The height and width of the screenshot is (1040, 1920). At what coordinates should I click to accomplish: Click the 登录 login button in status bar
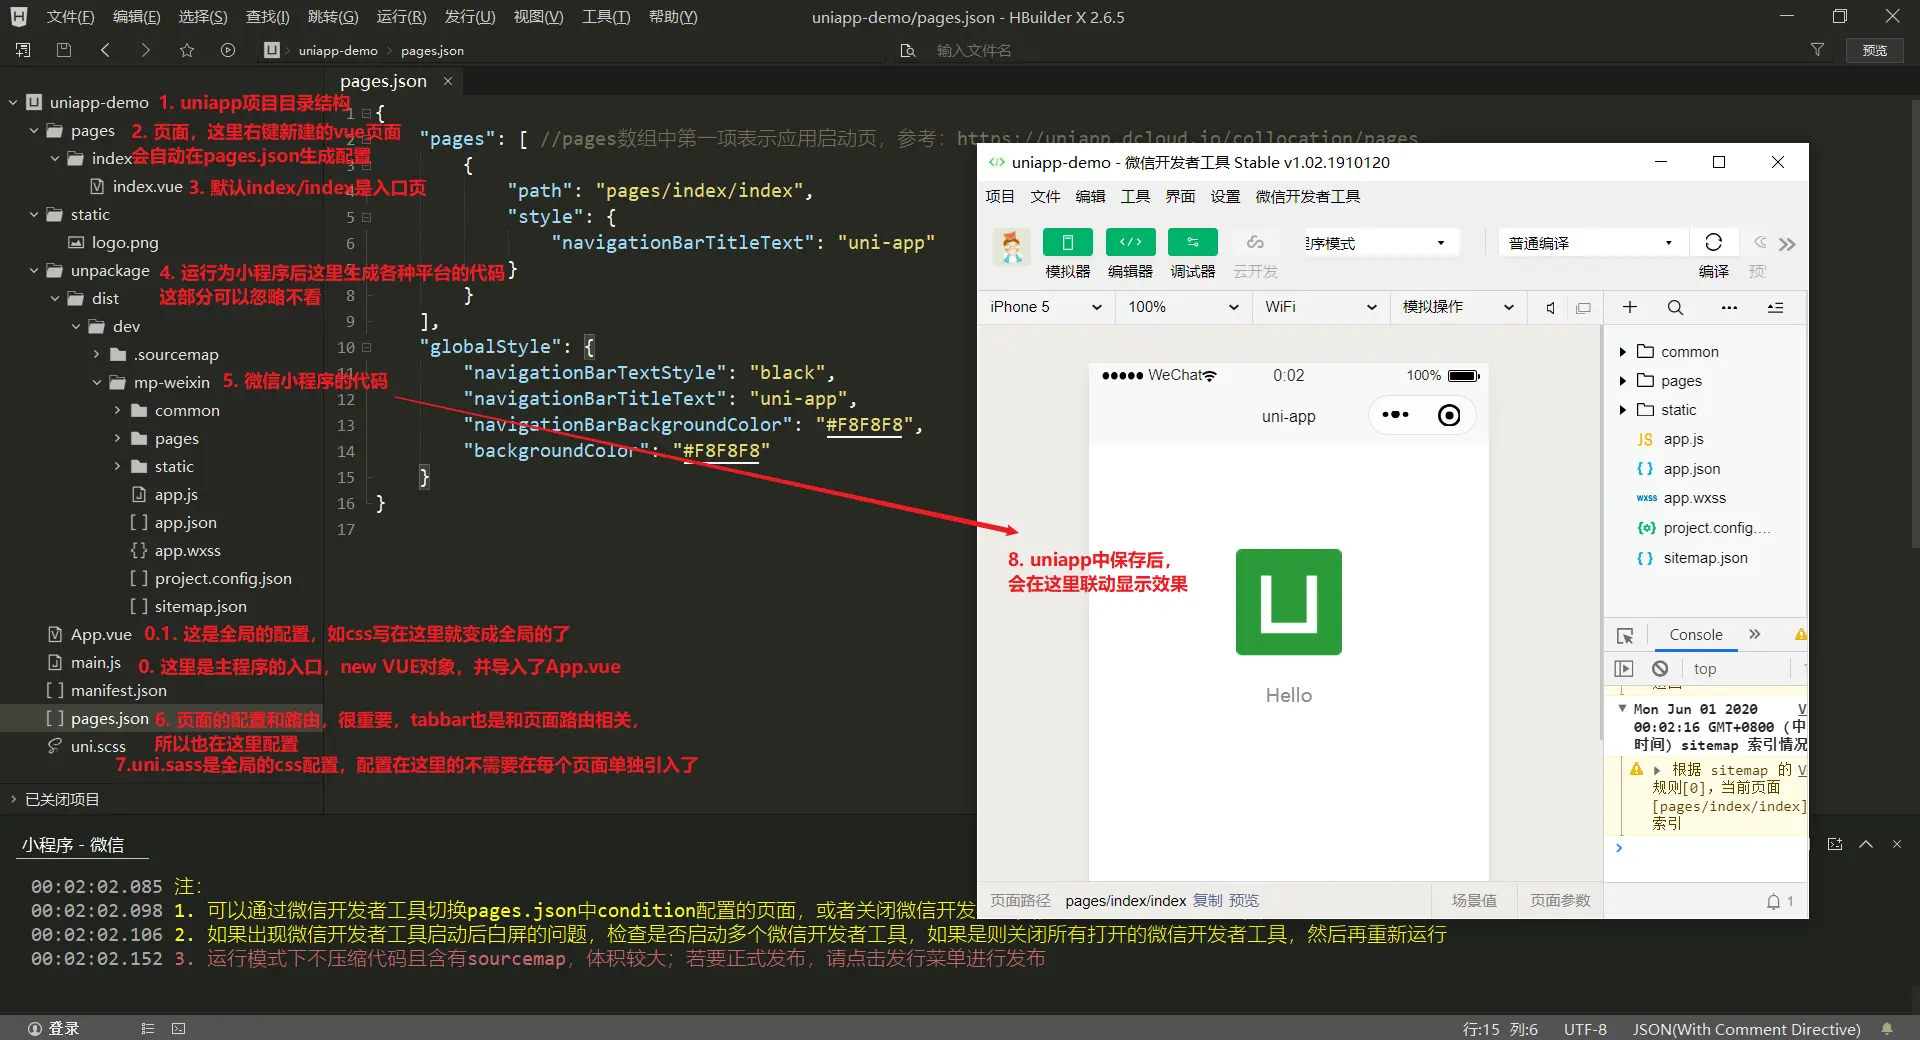[54, 1029]
